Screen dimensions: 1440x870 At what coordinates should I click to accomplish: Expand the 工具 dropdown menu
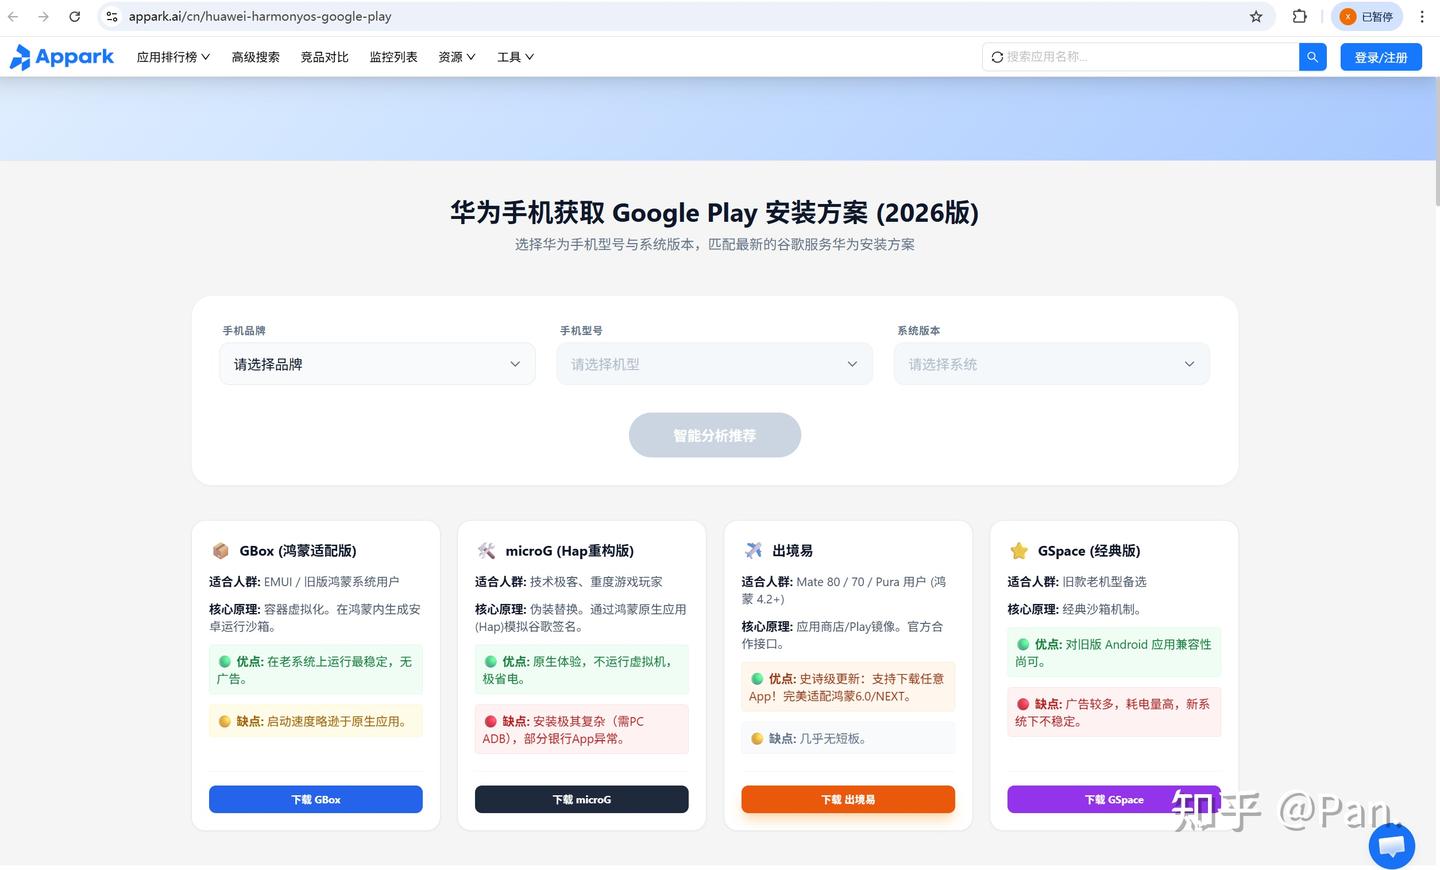click(x=515, y=57)
